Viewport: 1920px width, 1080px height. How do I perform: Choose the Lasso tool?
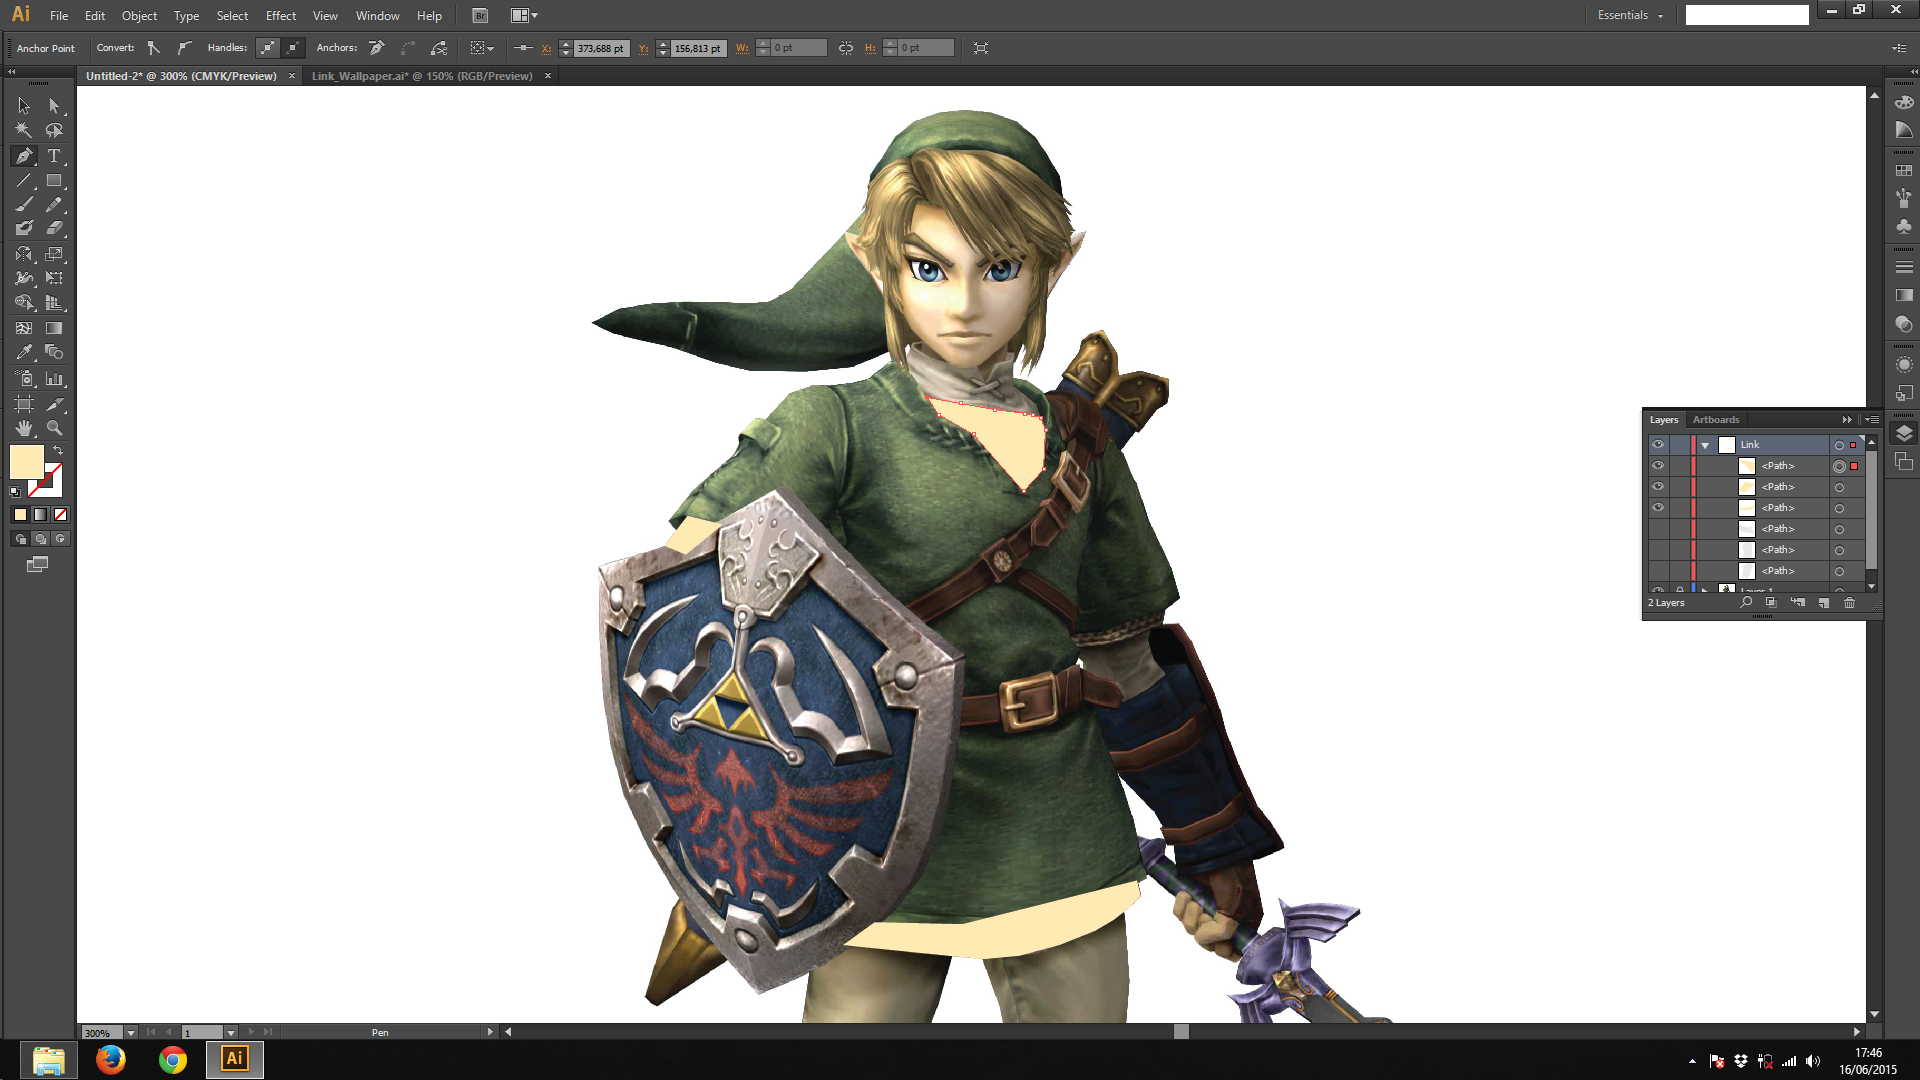click(x=54, y=131)
